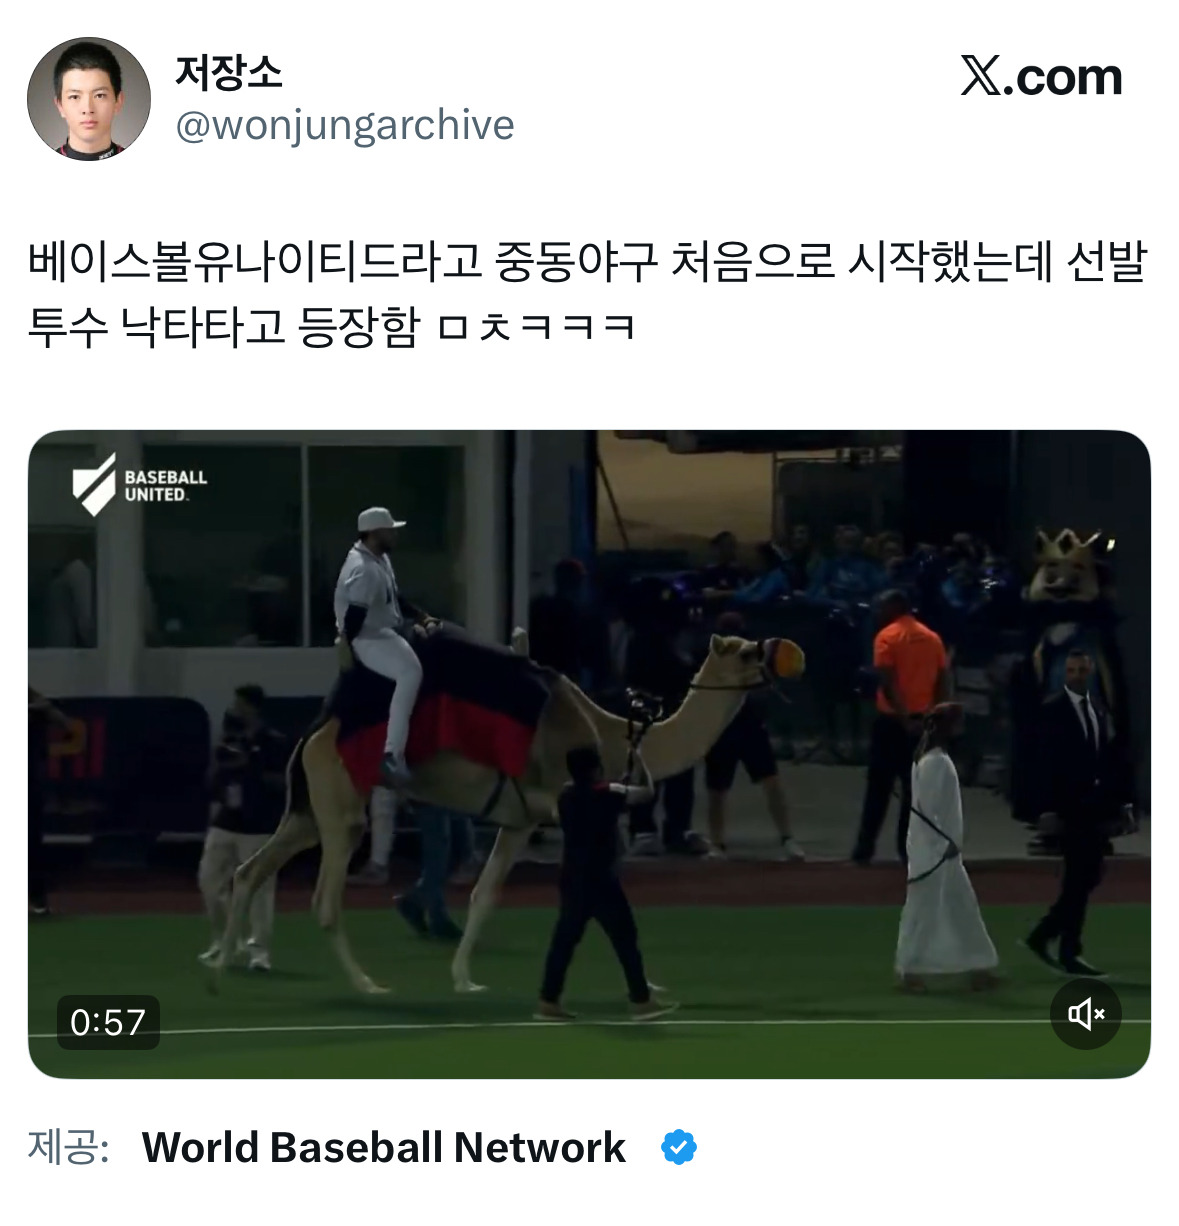Open the @wonjungarchive handle
Image resolution: width=1179 pixels, height=1226 pixels.
click(x=345, y=126)
